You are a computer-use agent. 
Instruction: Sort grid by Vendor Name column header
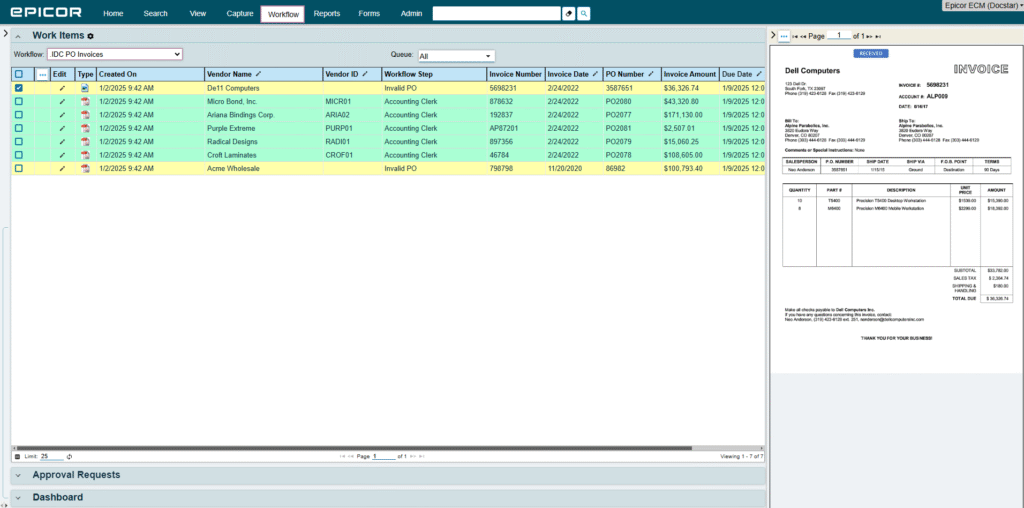228,74
